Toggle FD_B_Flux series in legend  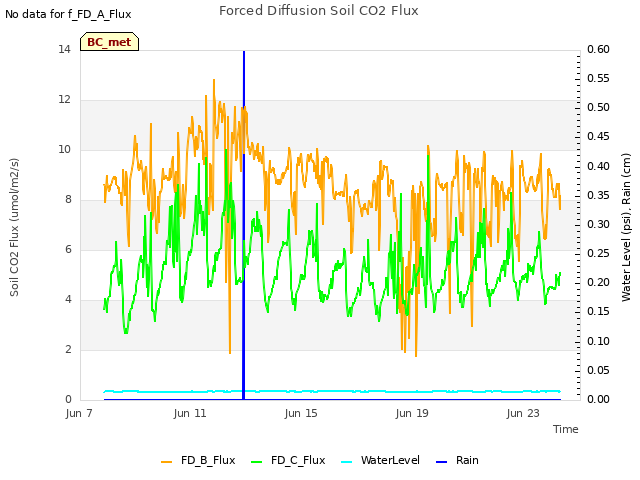[x=198, y=460]
